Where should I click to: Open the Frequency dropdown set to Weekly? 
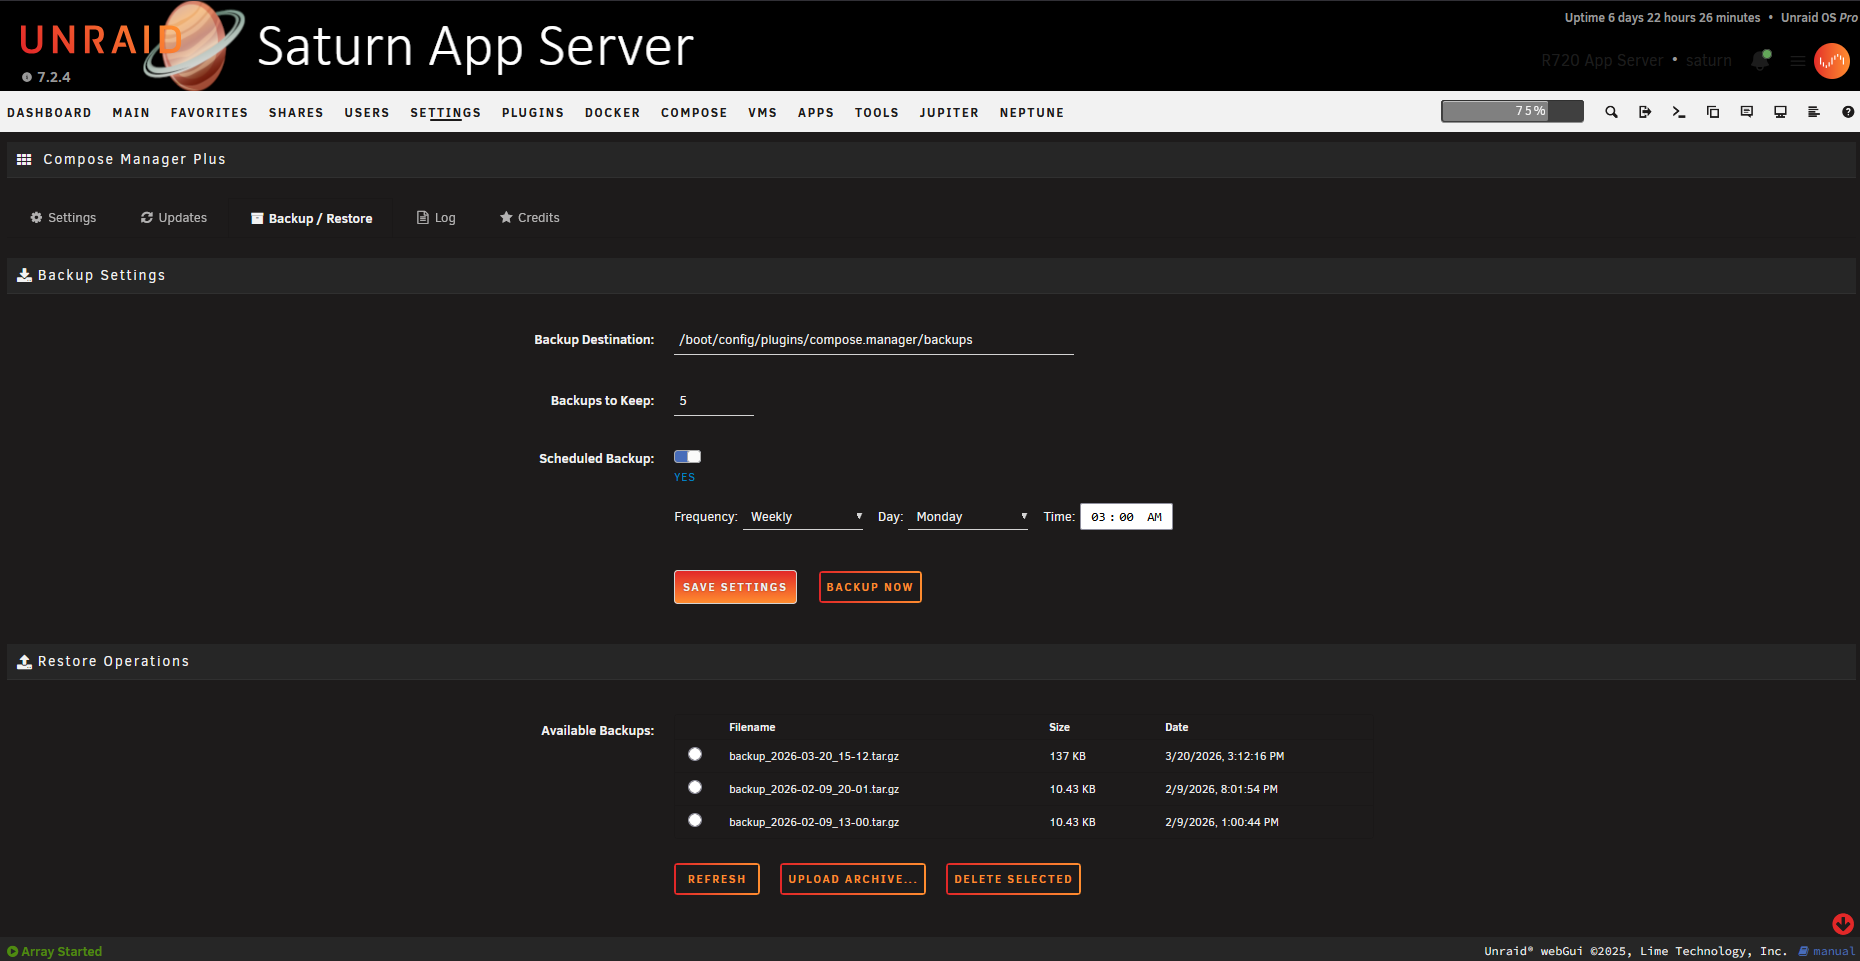click(x=803, y=517)
